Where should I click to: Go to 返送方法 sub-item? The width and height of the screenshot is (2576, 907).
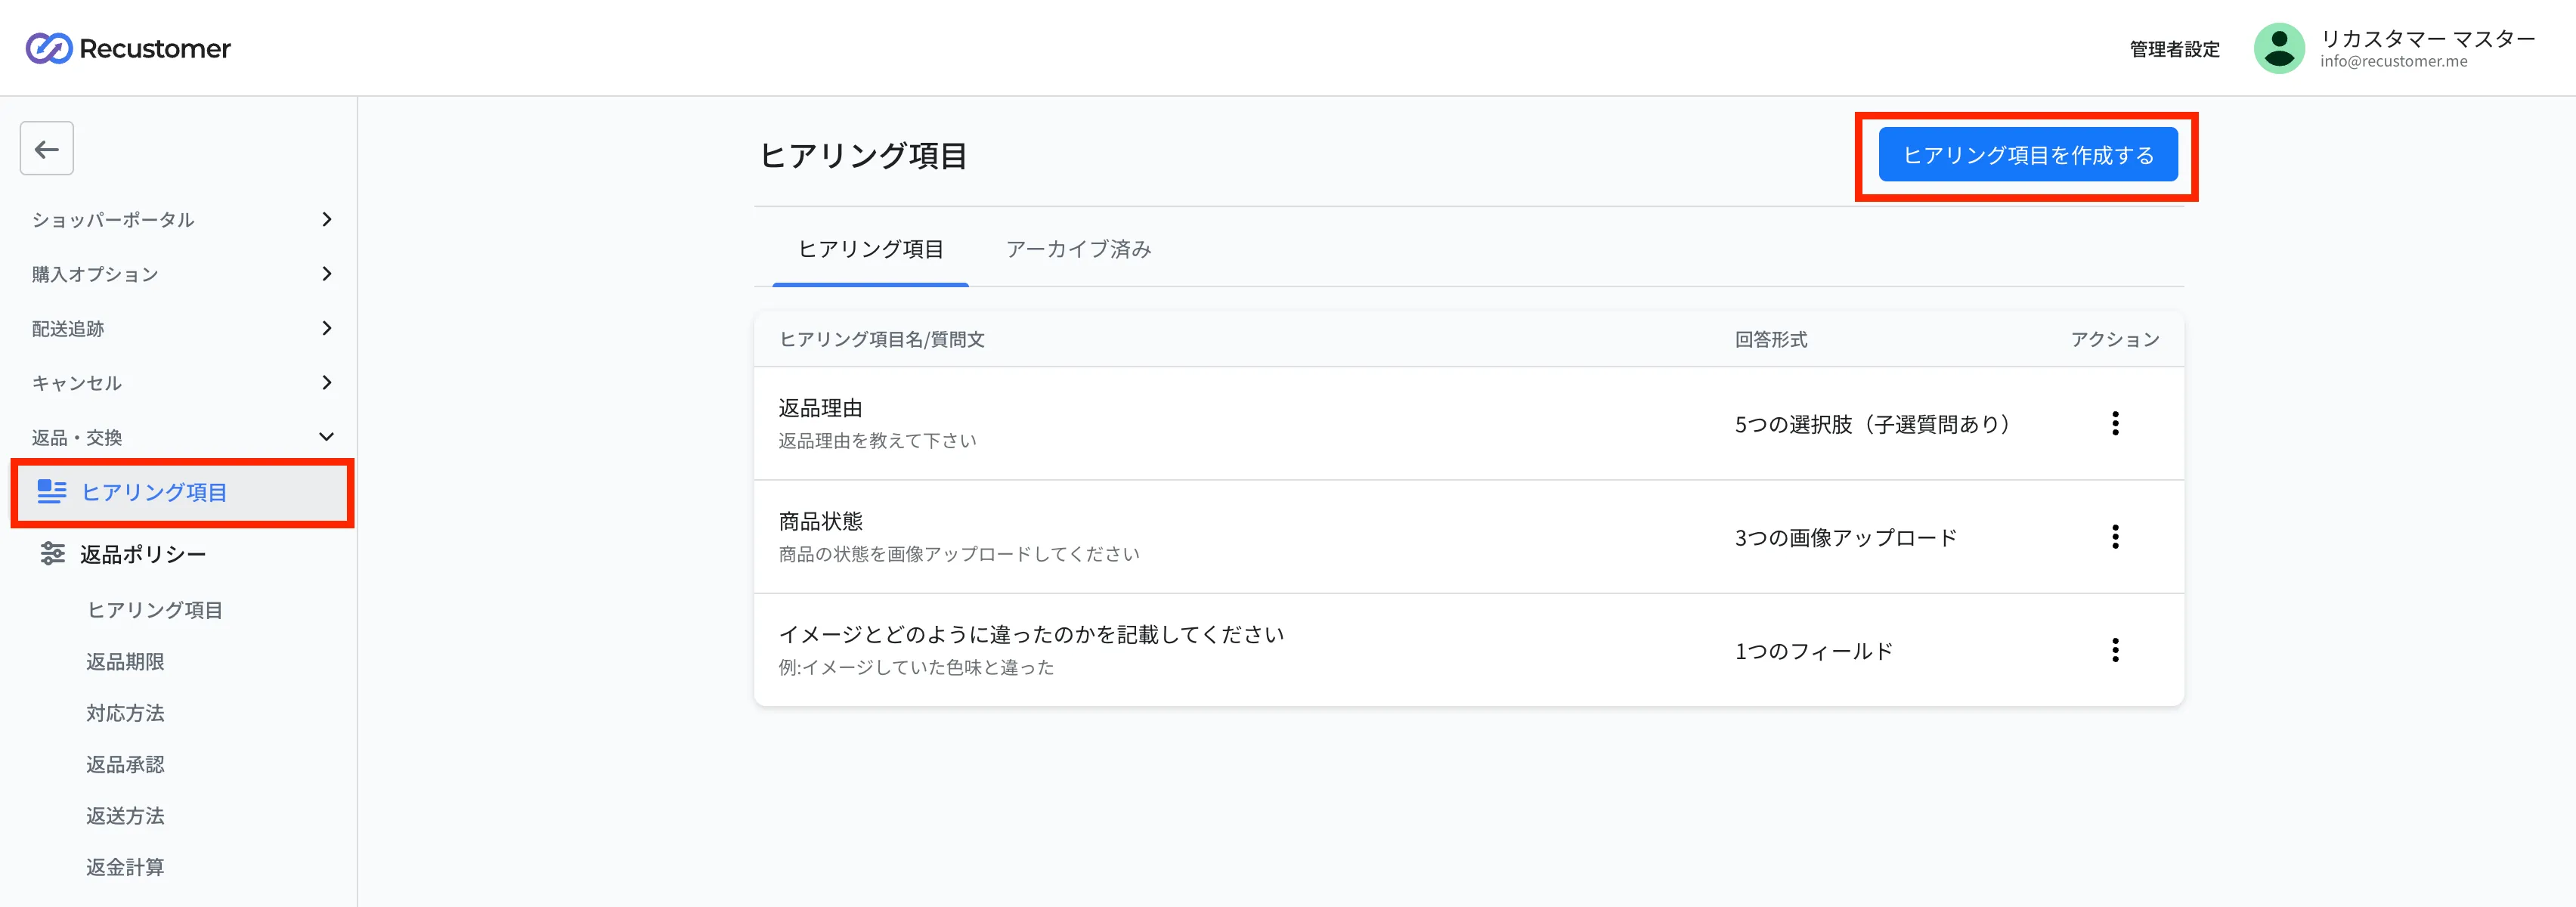coord(125,816)
